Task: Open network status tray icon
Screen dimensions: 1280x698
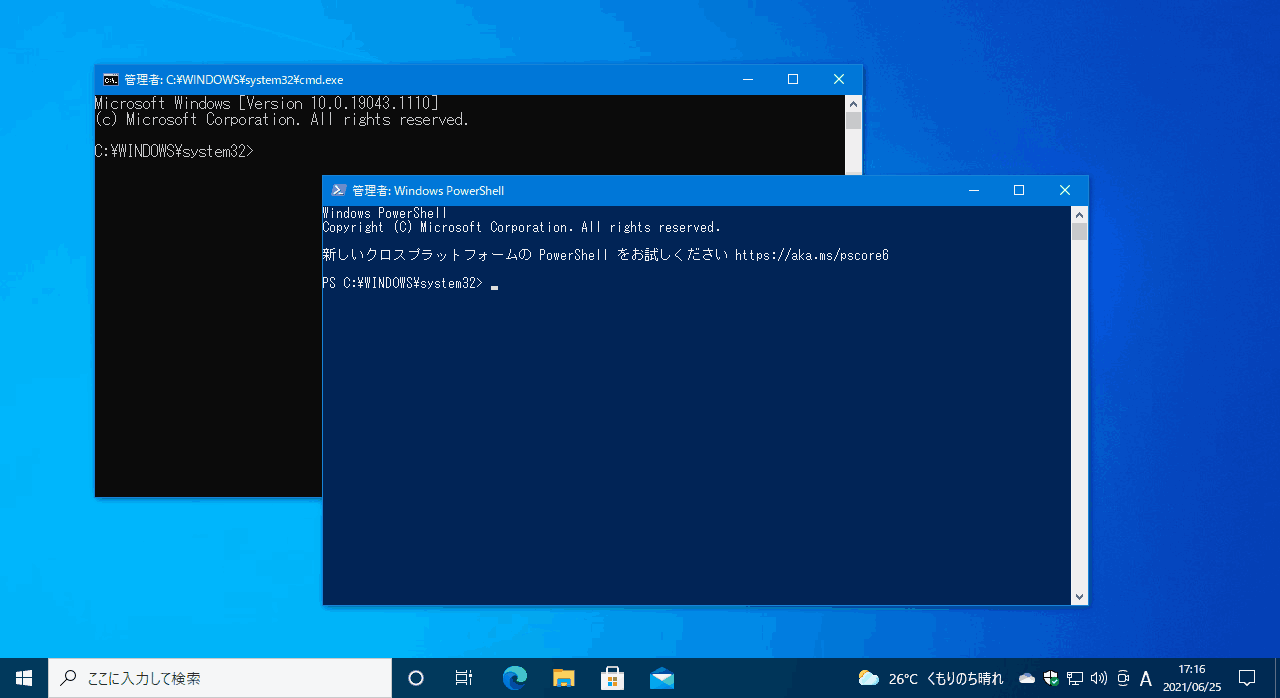Action: [1075, 678]
